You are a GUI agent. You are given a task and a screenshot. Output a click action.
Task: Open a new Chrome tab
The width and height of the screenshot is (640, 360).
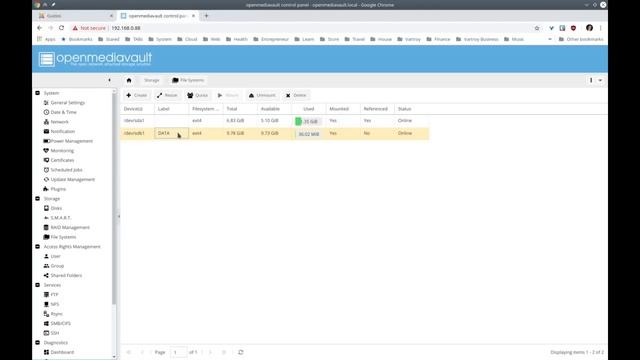[x=207, y=16]
